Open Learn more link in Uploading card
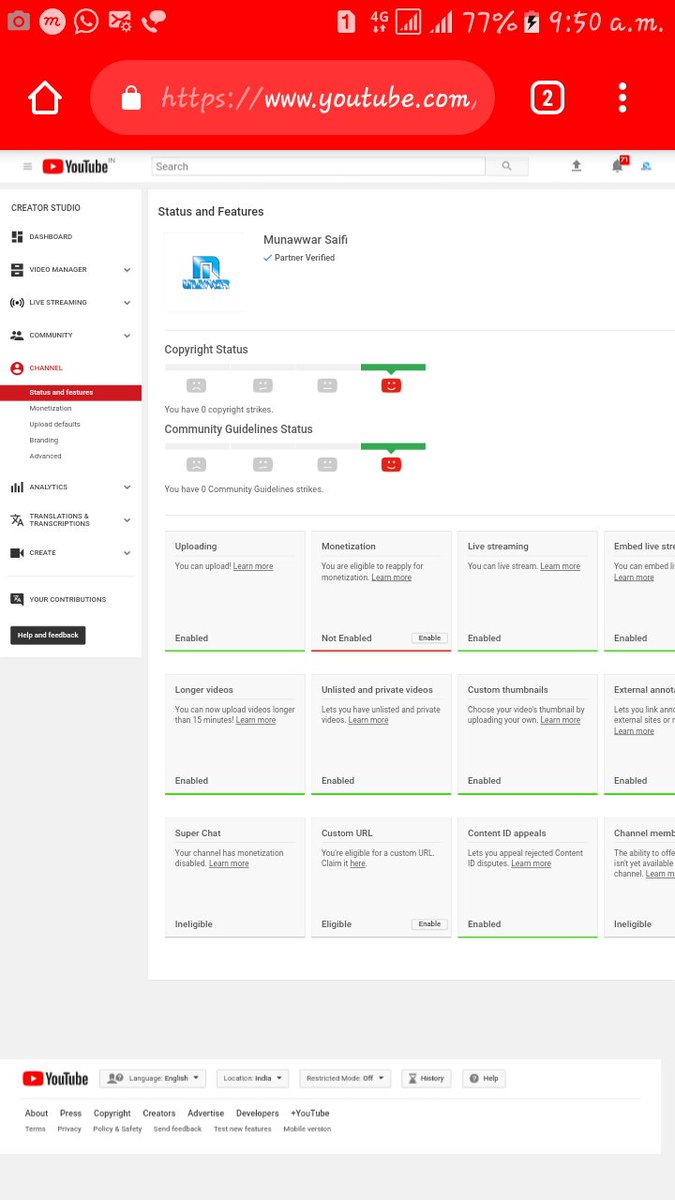The width and height of the screenshot is (675, 1200). click(x=253, y=566)
